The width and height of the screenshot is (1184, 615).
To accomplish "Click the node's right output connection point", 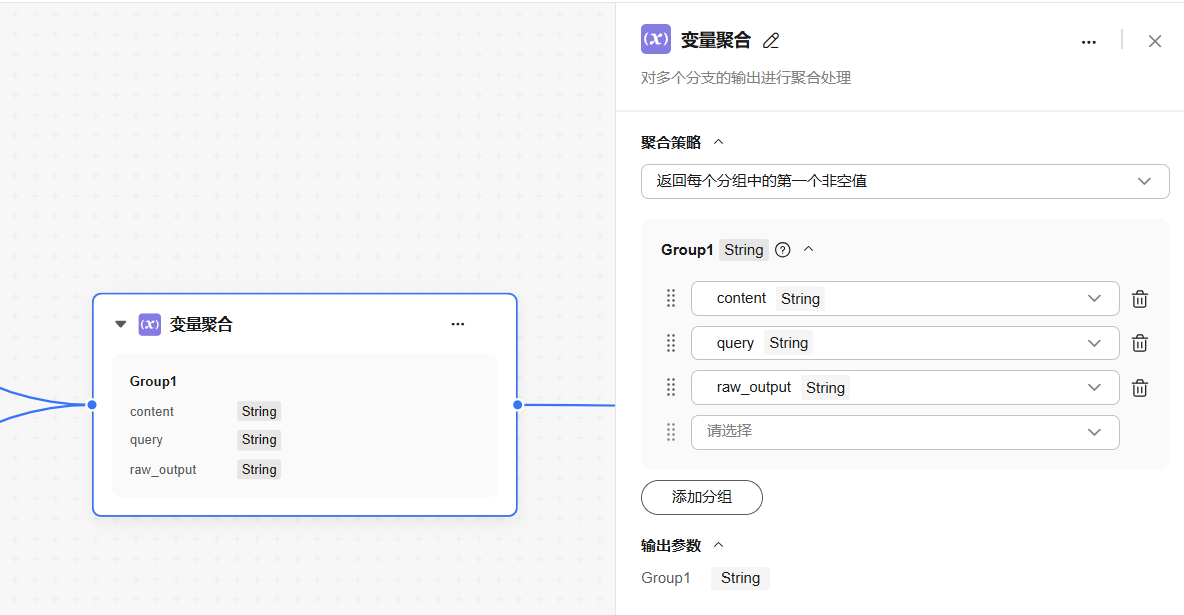I will click(518, 405).
